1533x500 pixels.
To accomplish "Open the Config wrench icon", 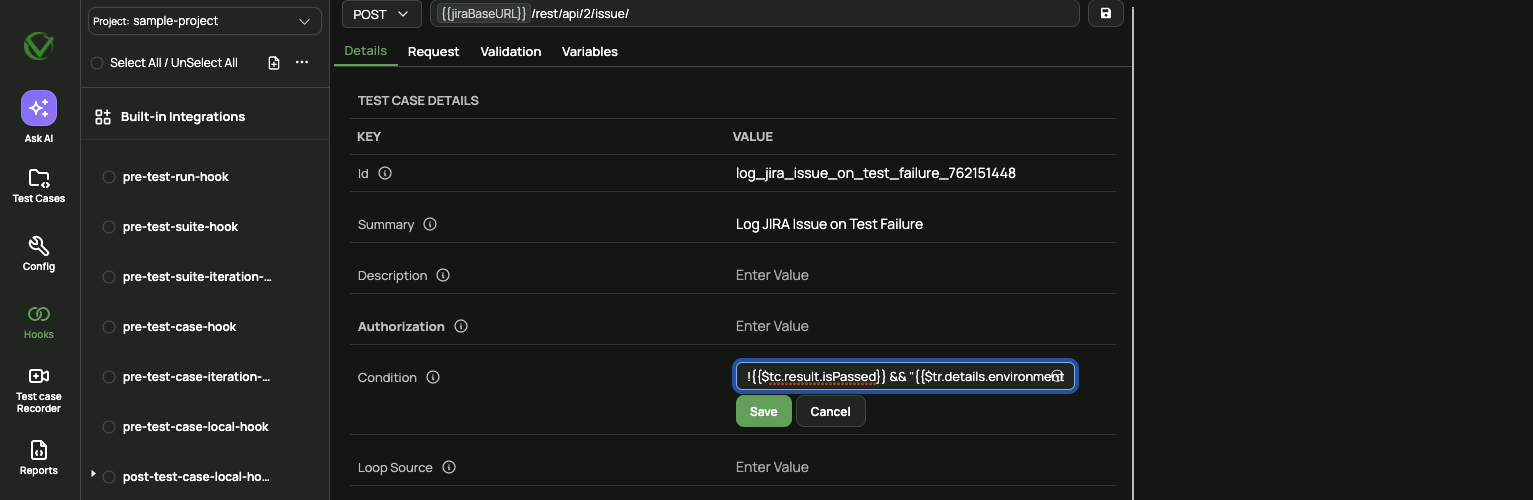I will point(39,246).
